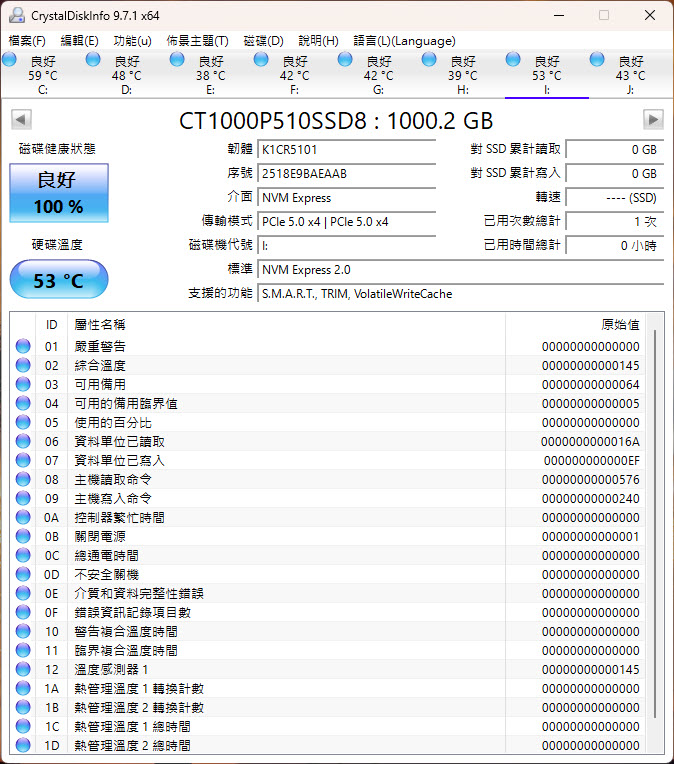Click status icon for 0D 不安全關機
The height and width of the screenshot is (764, 674).
pos(23,574)
